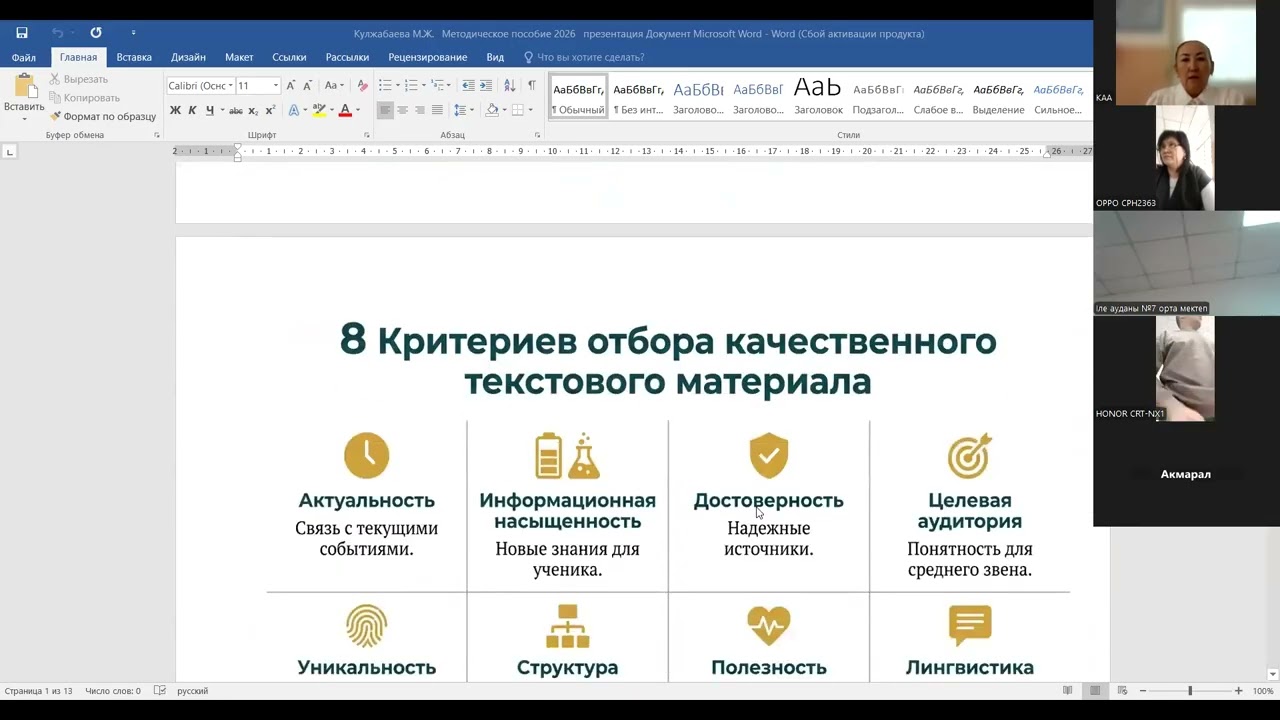1280x720 pixels.
Task: Toggle subscript x₂ formatting
Action: tap(253, 110)
